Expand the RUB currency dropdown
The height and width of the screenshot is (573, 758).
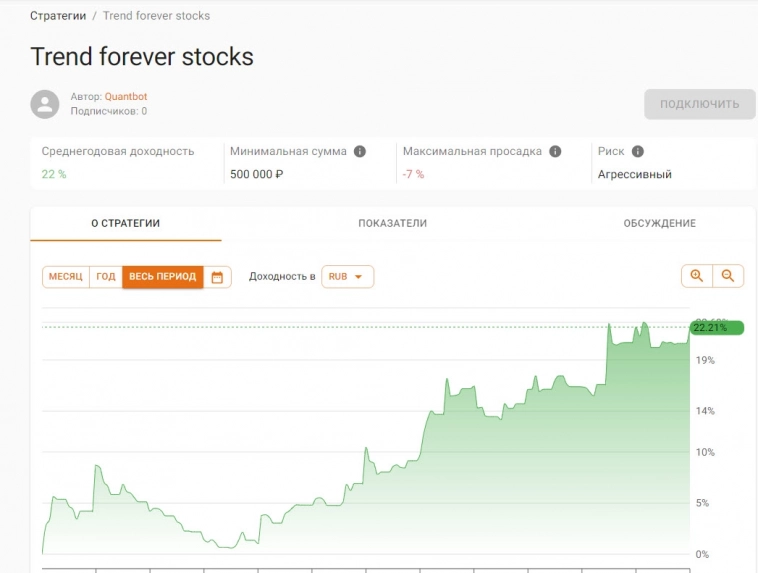pos(347,277)
